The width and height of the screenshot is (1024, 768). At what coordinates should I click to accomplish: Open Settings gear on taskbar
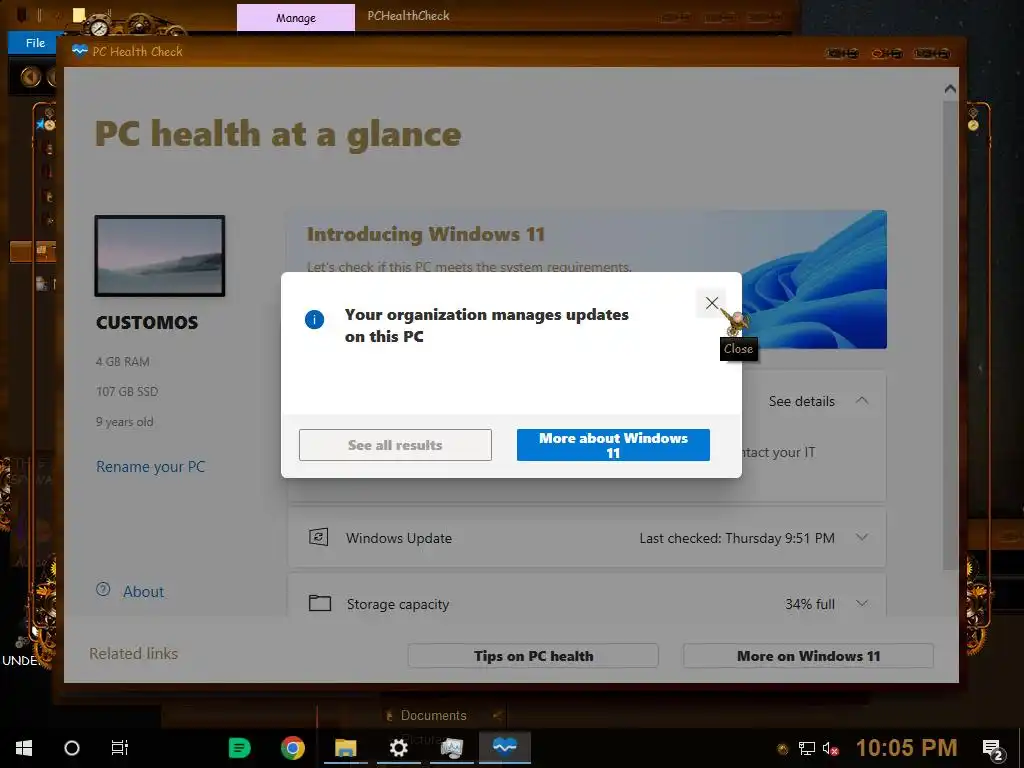(x=398, y=747)
